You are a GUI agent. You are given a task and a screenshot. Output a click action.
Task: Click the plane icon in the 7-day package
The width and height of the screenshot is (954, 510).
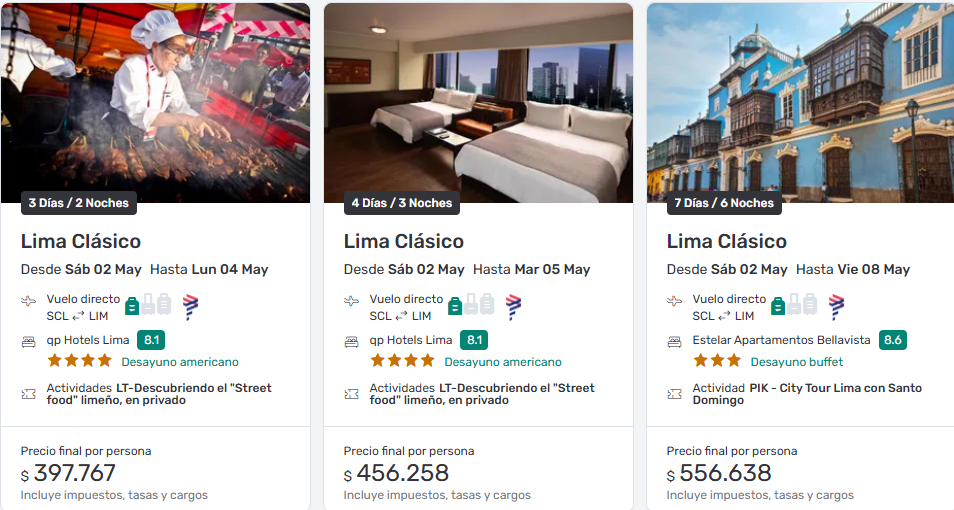click(675, 300)
